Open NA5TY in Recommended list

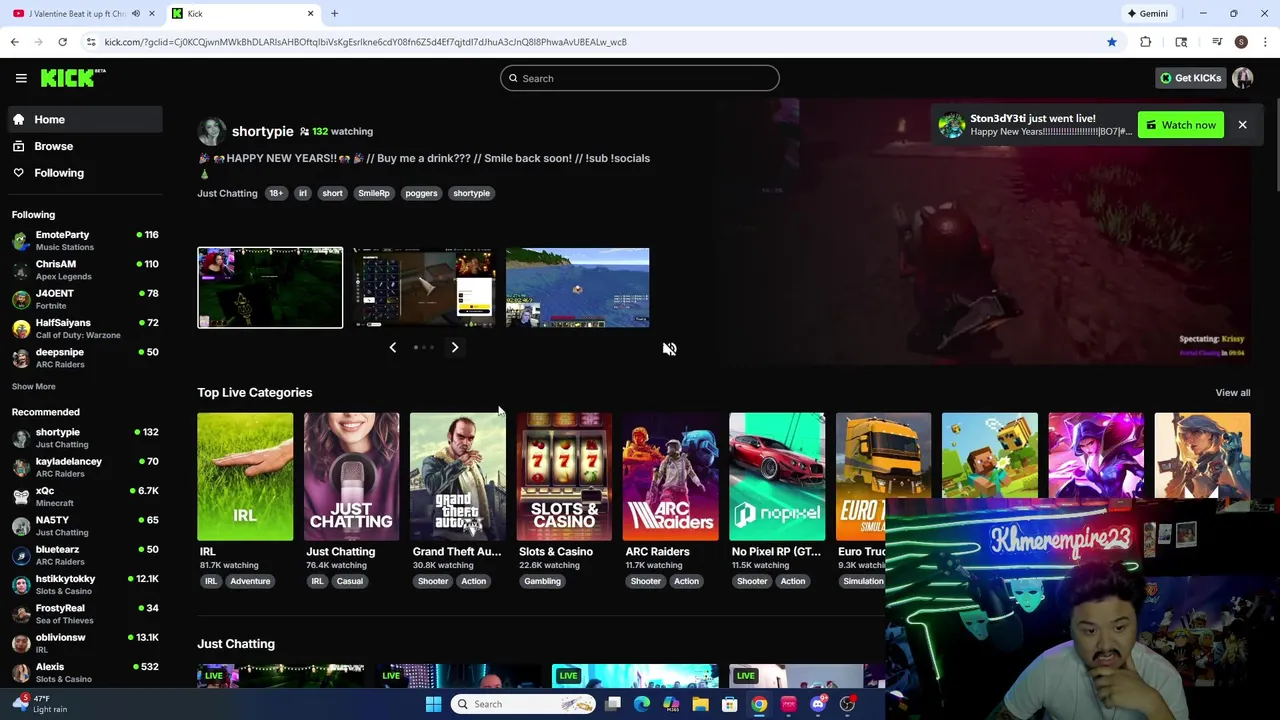[84, 526]
